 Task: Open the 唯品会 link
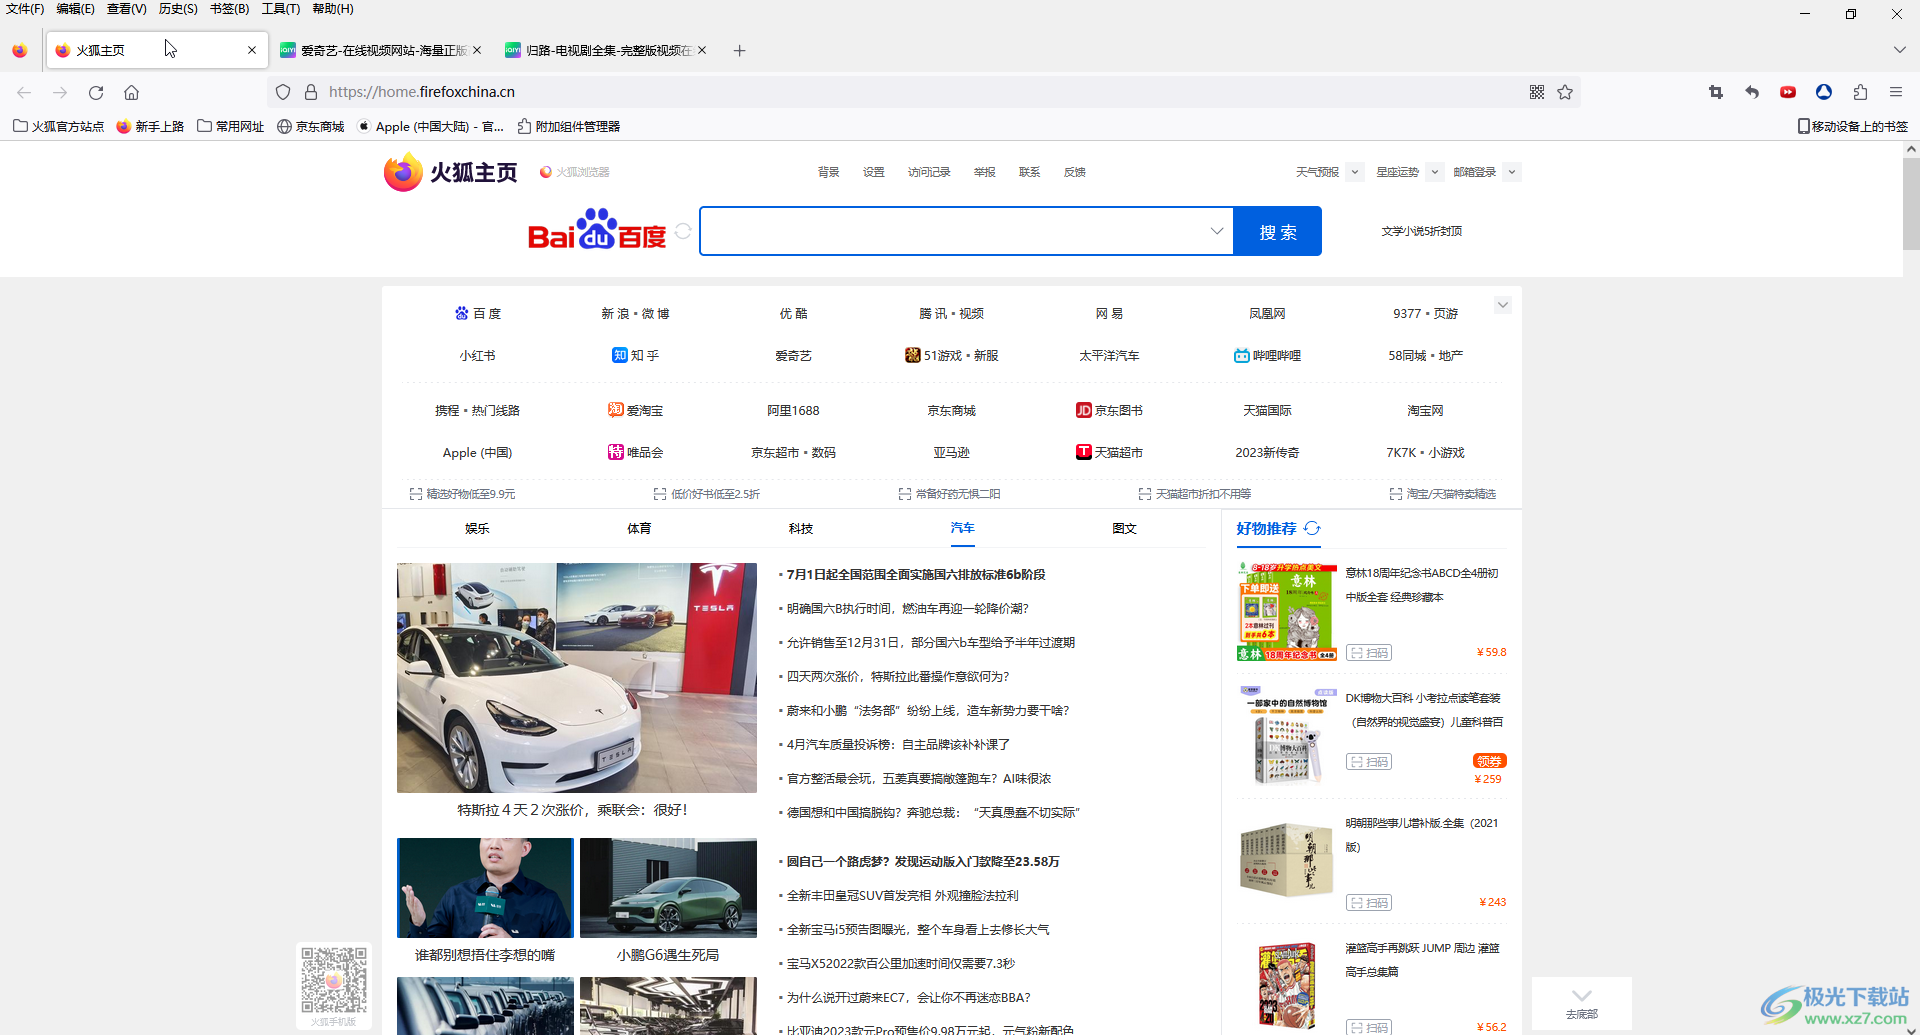click(x=635, y=452)
